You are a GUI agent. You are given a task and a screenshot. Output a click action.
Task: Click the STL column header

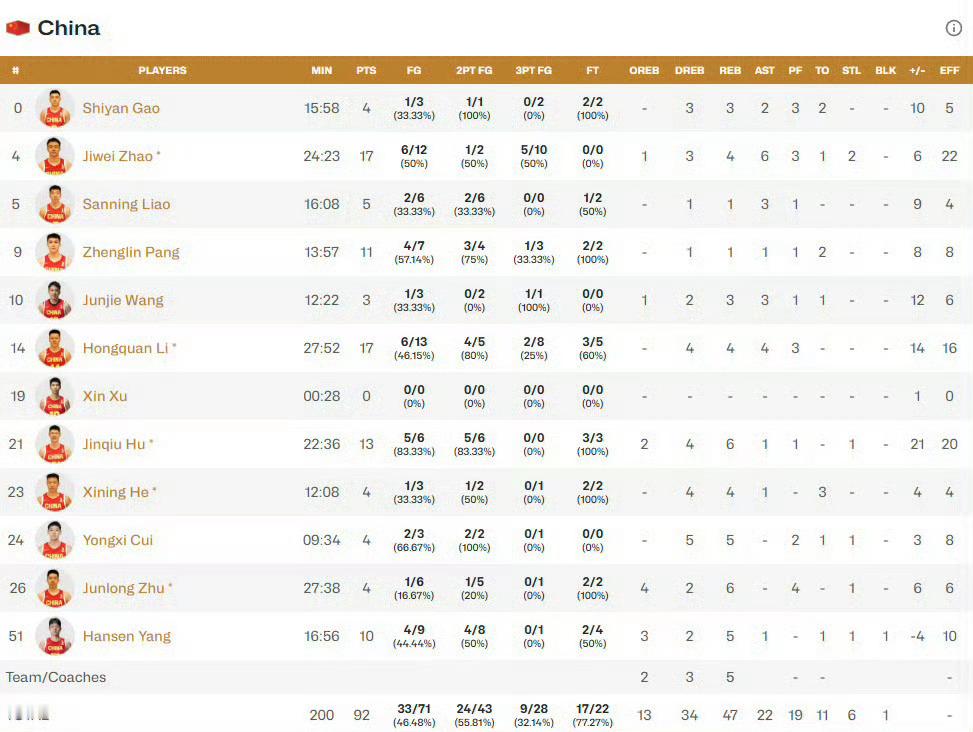pos(851,71)
